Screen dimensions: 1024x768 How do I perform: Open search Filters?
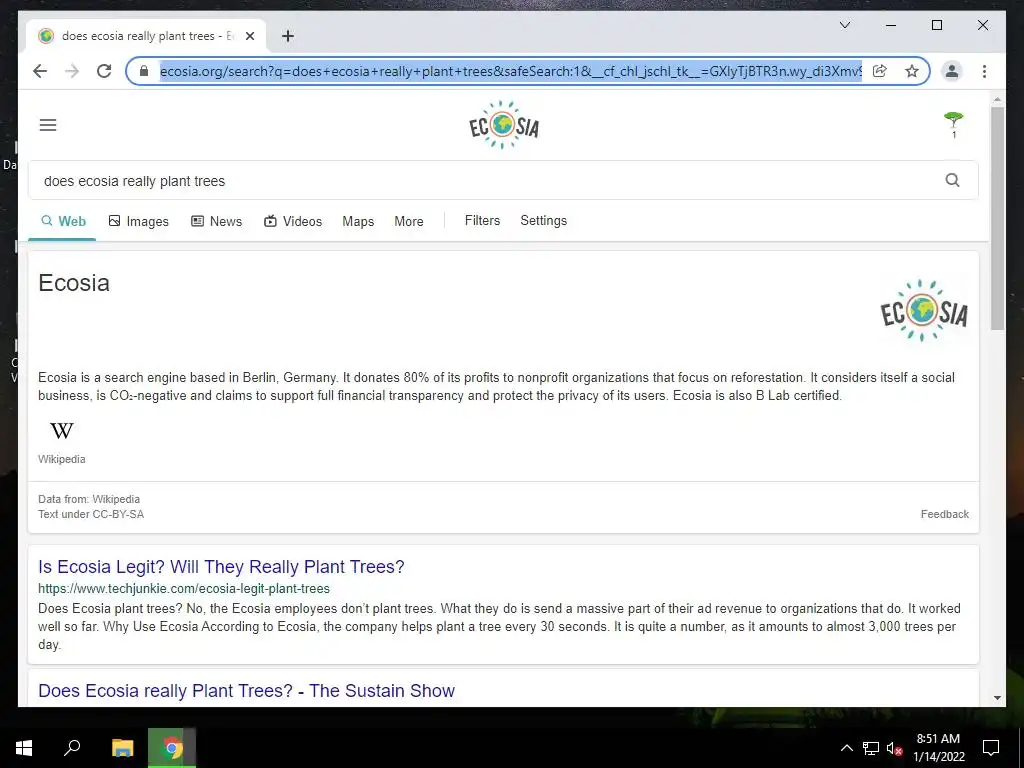click(x=482, y=221)
